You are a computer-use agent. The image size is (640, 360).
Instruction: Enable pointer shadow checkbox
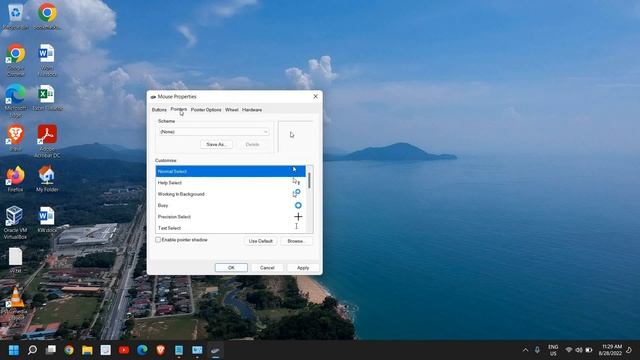coord(158,240)
